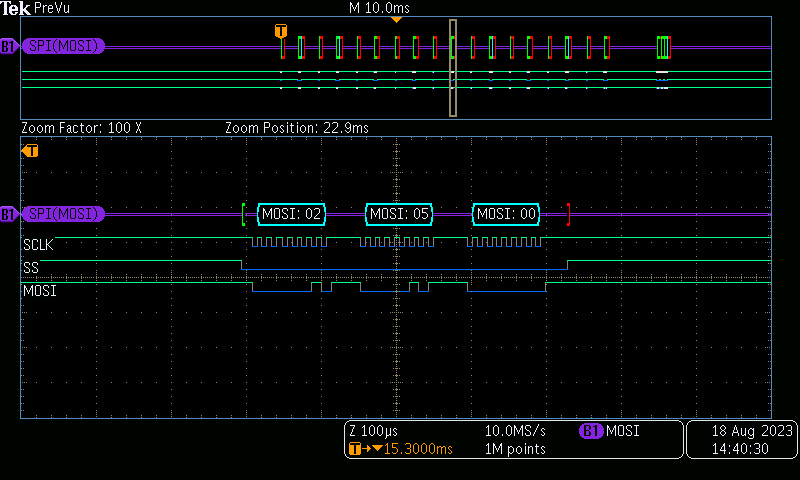The image size is (800, 480).
Task: Click the orange trigger T marker in overview
Action: tap(281, 31)
